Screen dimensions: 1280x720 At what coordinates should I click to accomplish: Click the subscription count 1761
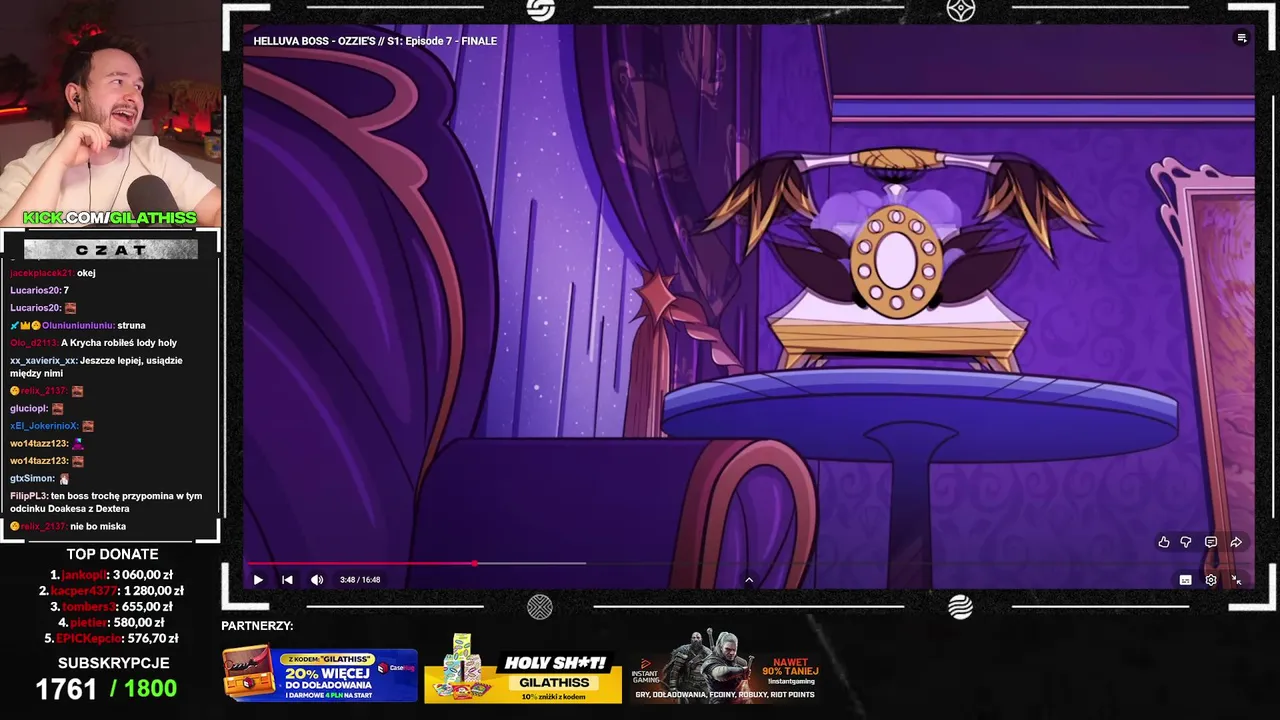tap(66, 689)
